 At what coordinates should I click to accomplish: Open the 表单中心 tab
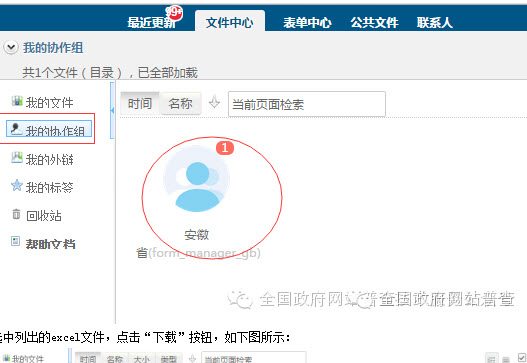coord(307,23)
